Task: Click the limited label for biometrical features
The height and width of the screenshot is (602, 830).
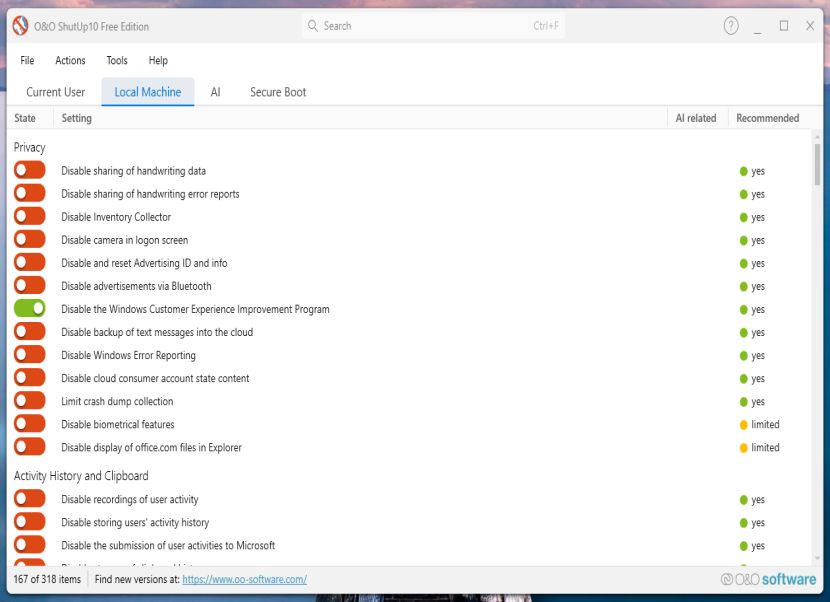Action: (765, 425)
